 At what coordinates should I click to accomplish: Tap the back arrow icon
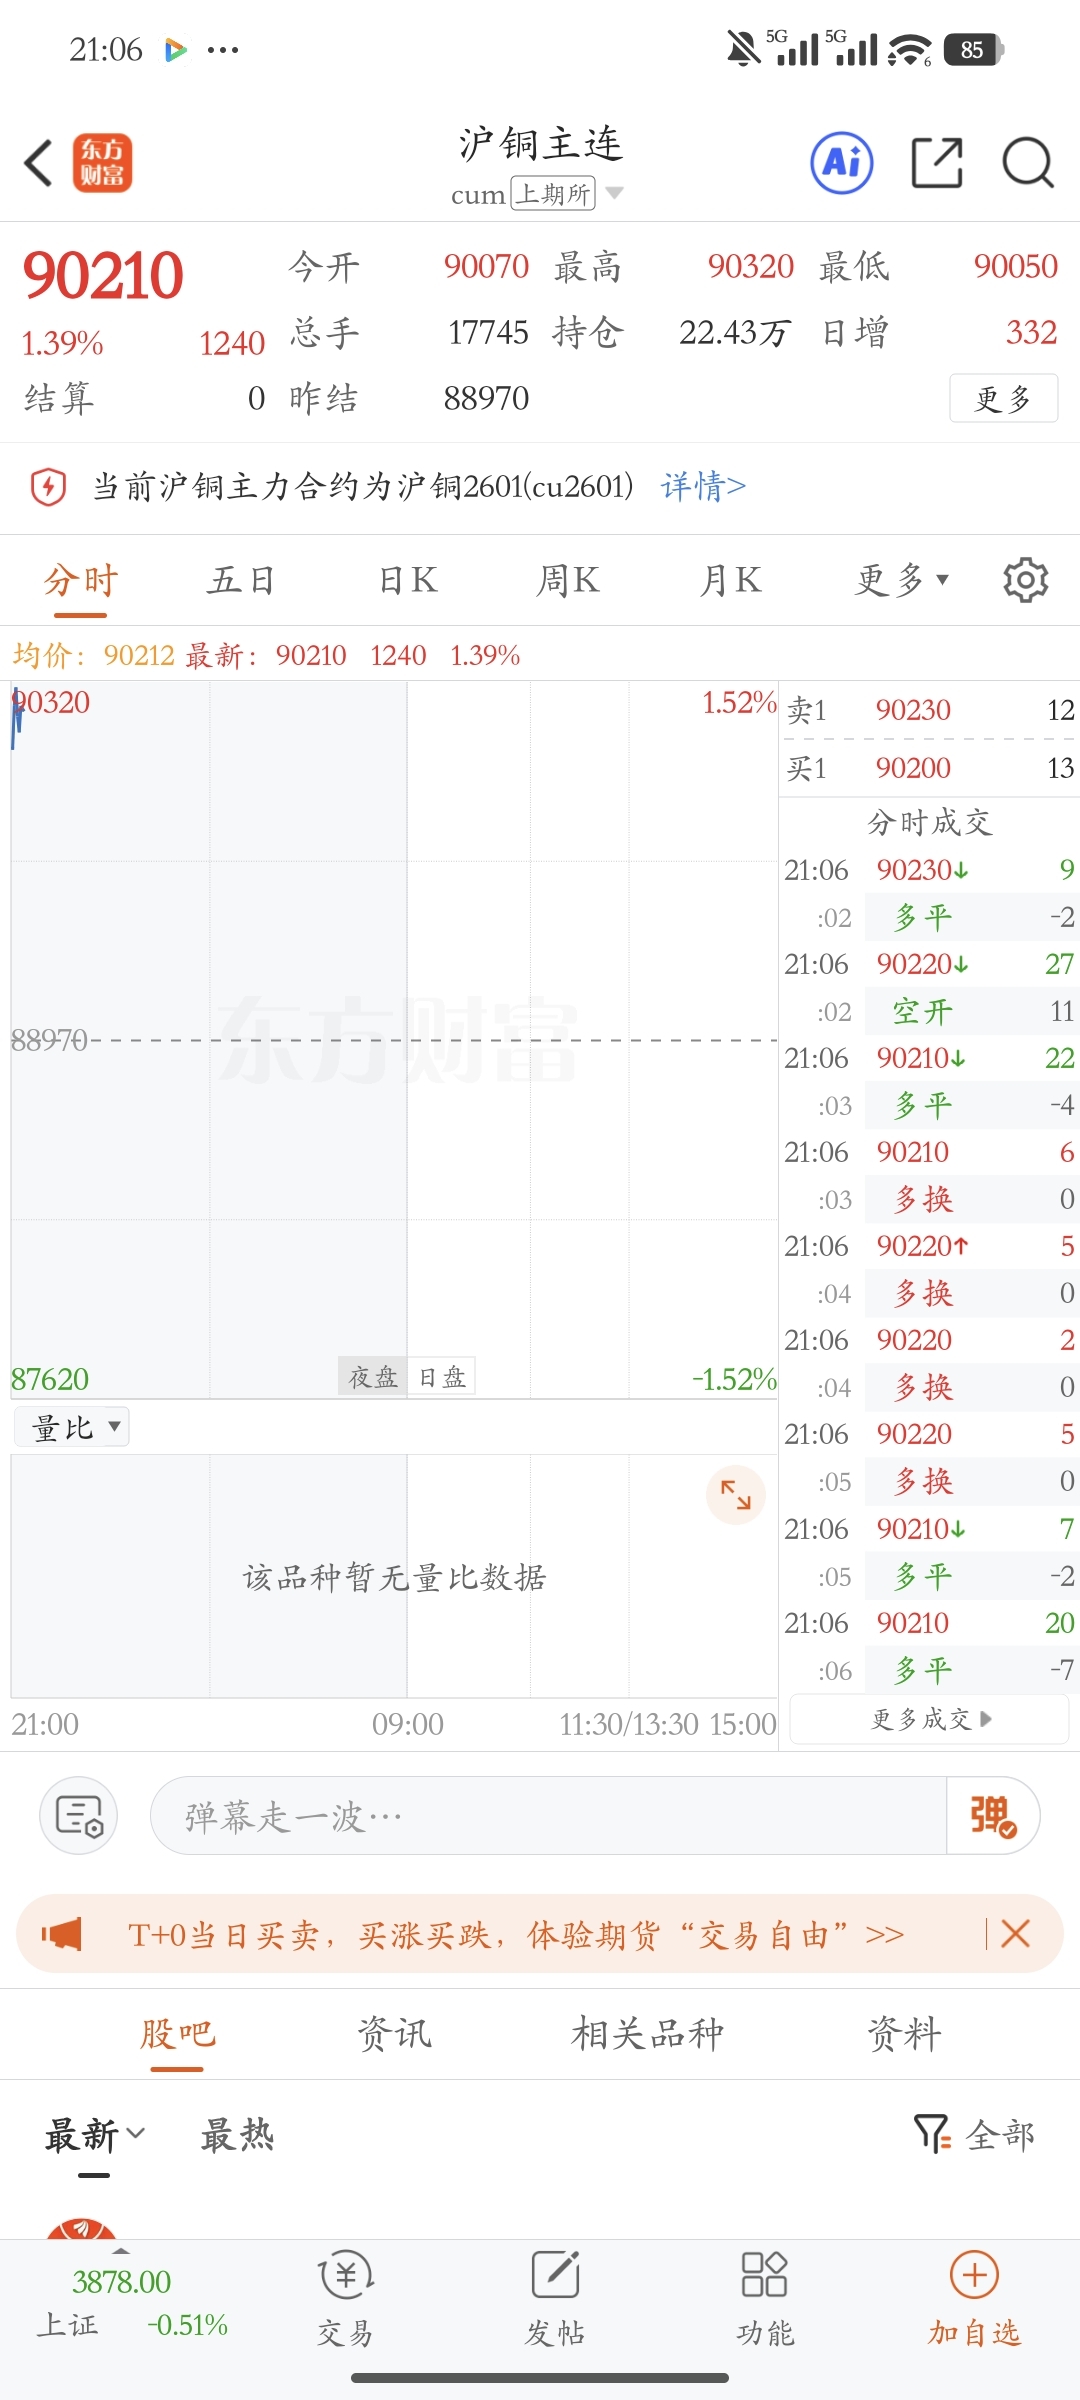tap(38, 163)
